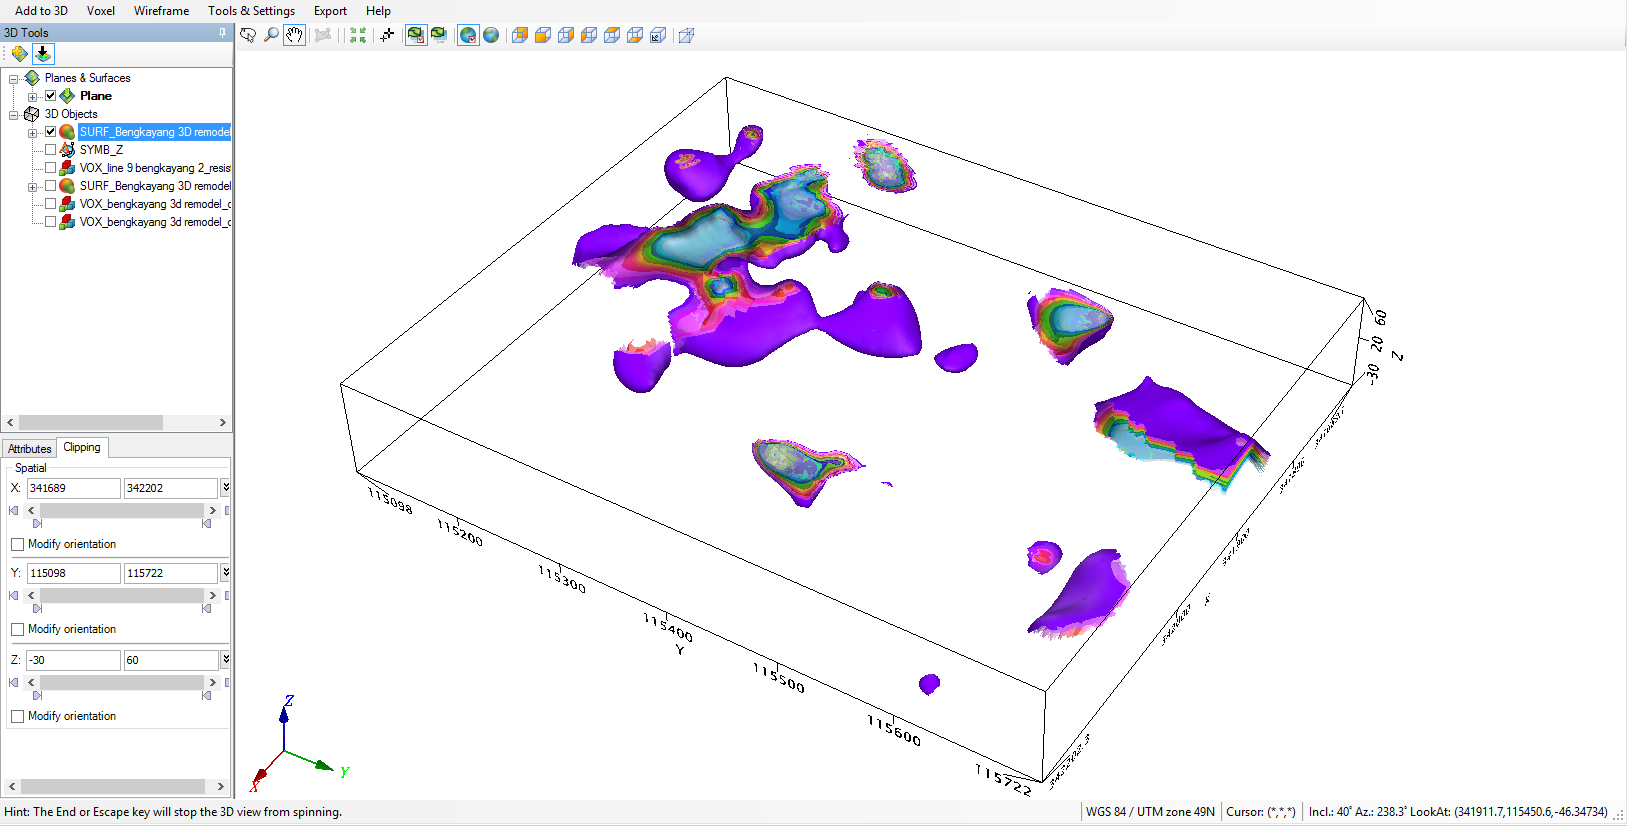Click the plain globe icon in toolbar
Viewport: 1627px width, 826px height.
491,35
